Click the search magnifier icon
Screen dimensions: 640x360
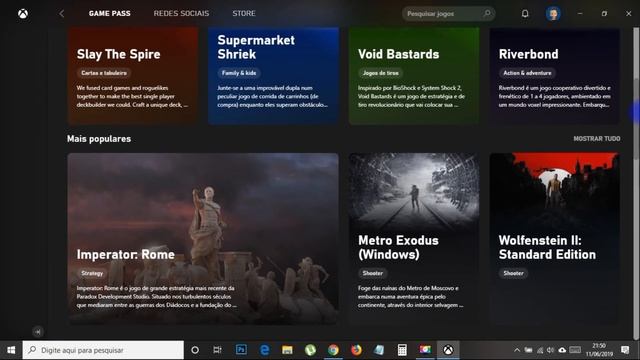(x=487, y=13)
